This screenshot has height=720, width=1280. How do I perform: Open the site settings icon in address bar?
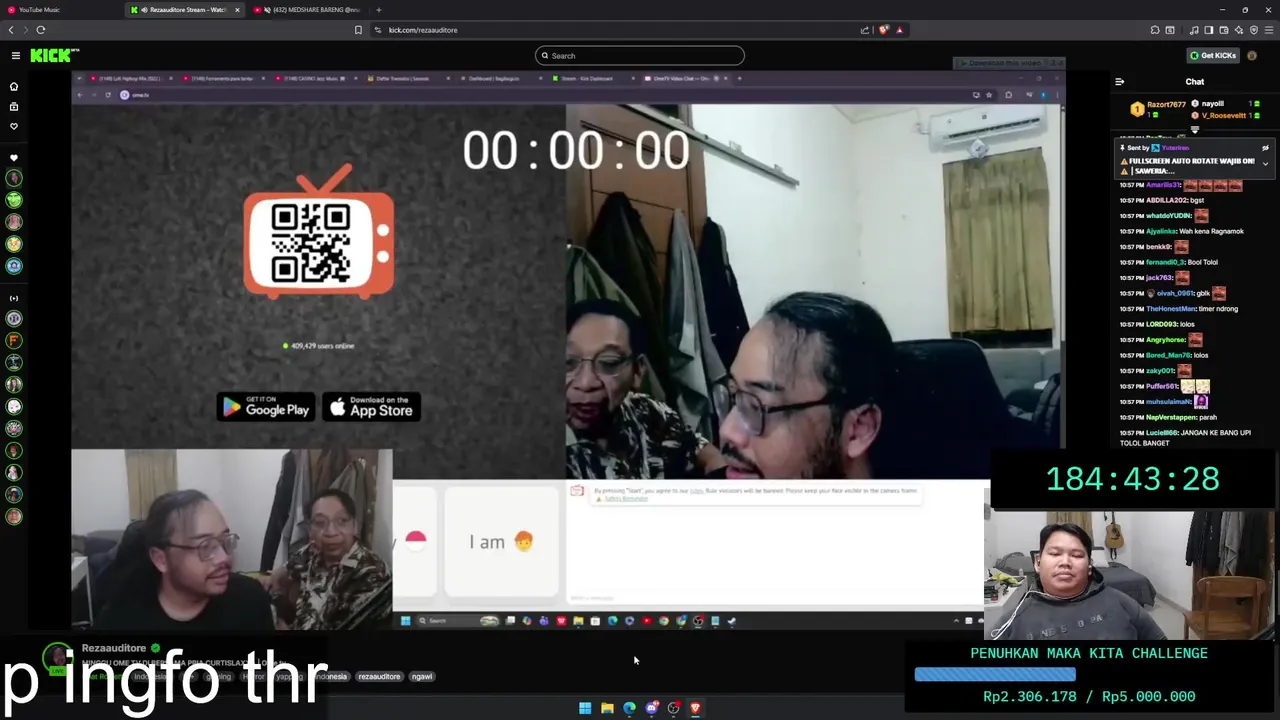pyautogui.click(x=378, y=30)
